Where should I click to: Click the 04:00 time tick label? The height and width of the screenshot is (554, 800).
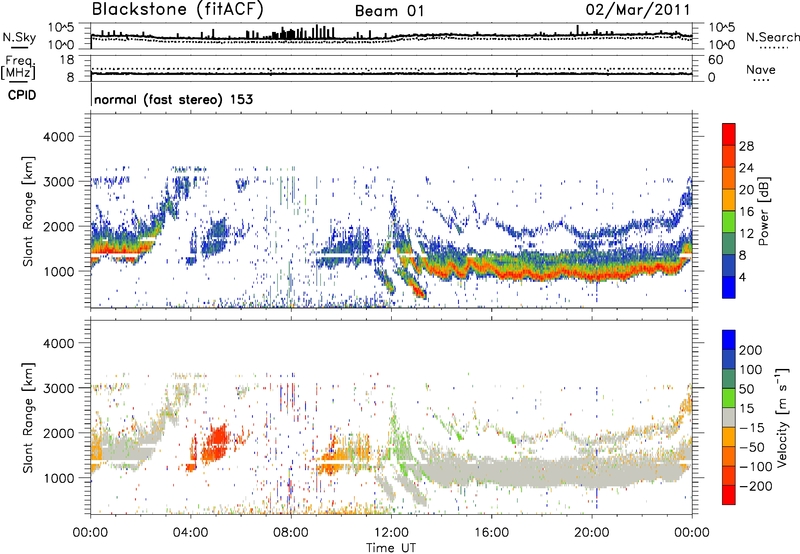coord(191,533)
